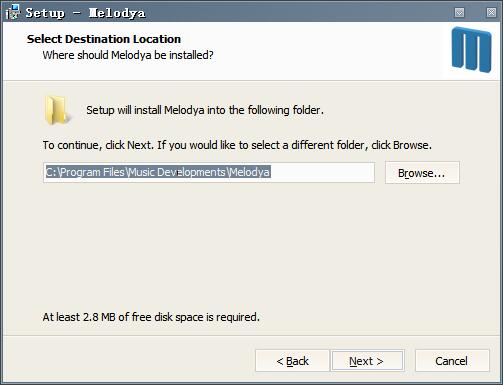The height and width of the screenshot is (385, 503).
Task: Place cursor on 'Music Developments' in path
Action: (177, 172)
